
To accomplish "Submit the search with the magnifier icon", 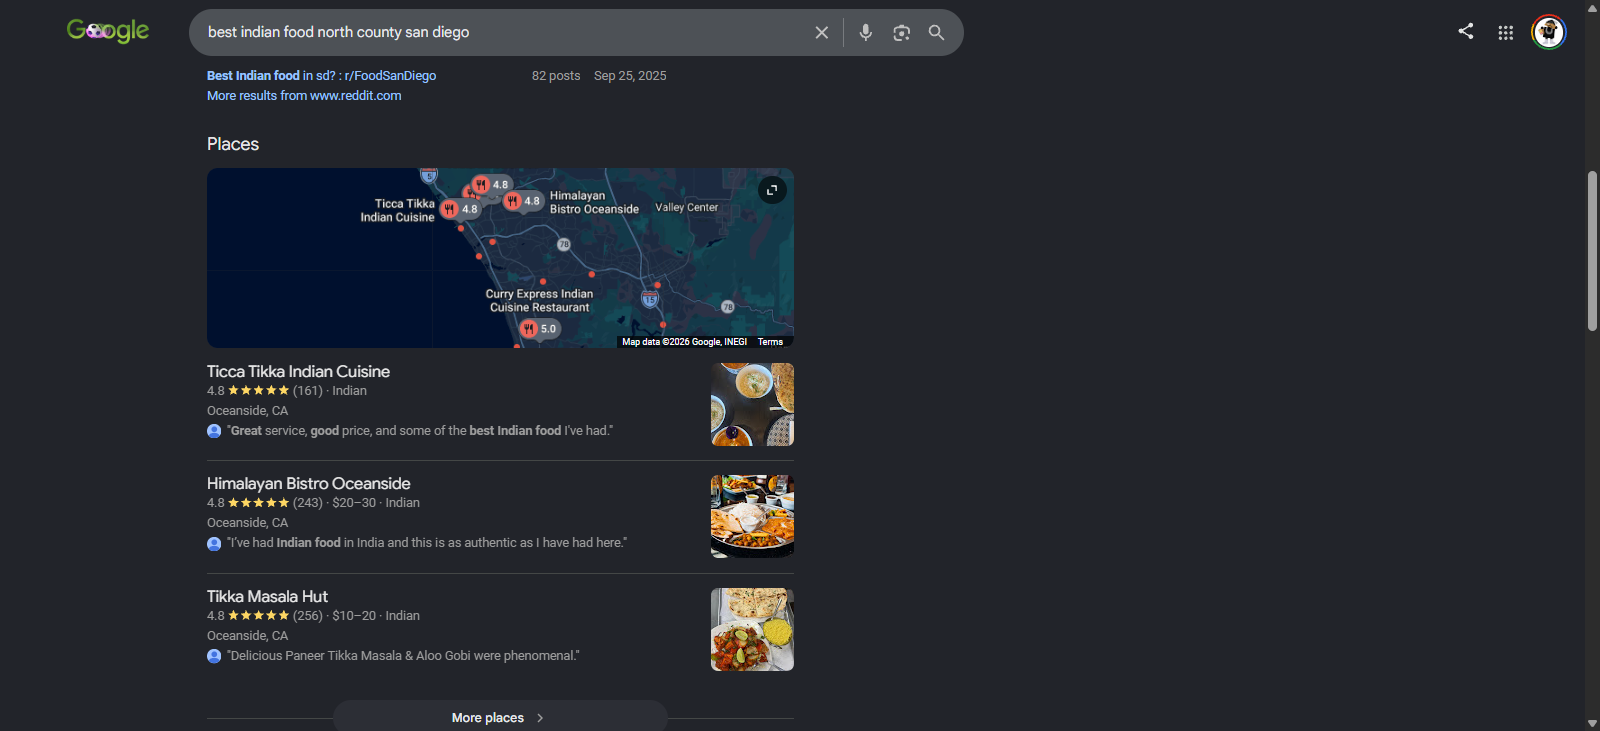I will tap(936, 33).
